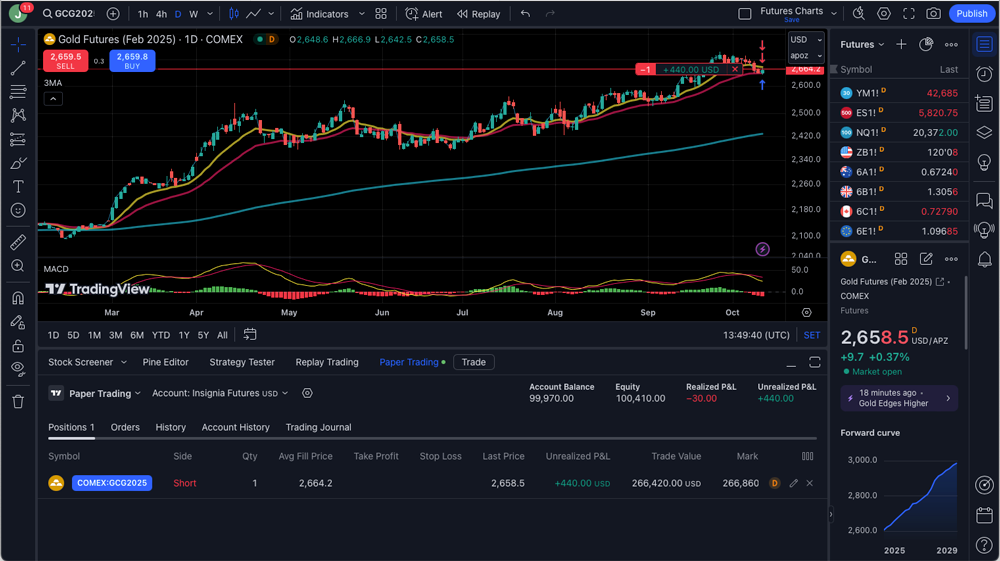Open quick search icon
The height and width of the screenshot is (561, 1000).
pyautogui.click(x=858, y=13)
